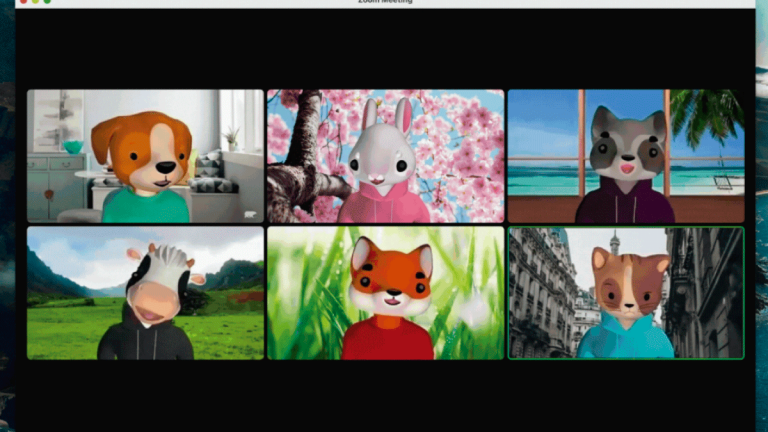Select the raccoon avatar video tile
The image size is (768, 432).
(x=626, y=156)
